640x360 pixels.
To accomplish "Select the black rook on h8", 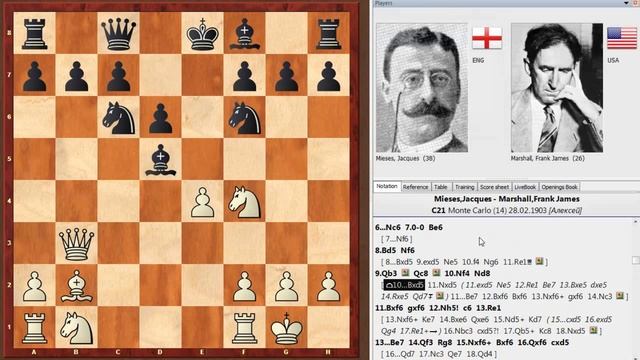I will pyautogui.click(x=329, y=33).
